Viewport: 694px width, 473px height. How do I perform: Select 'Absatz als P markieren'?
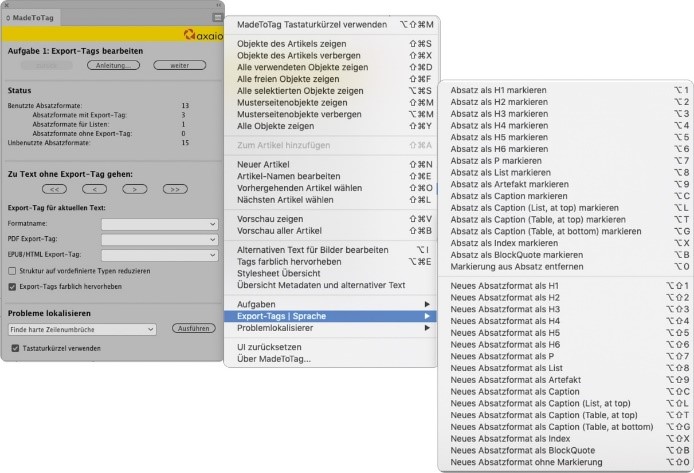click(x=566, y=161)
